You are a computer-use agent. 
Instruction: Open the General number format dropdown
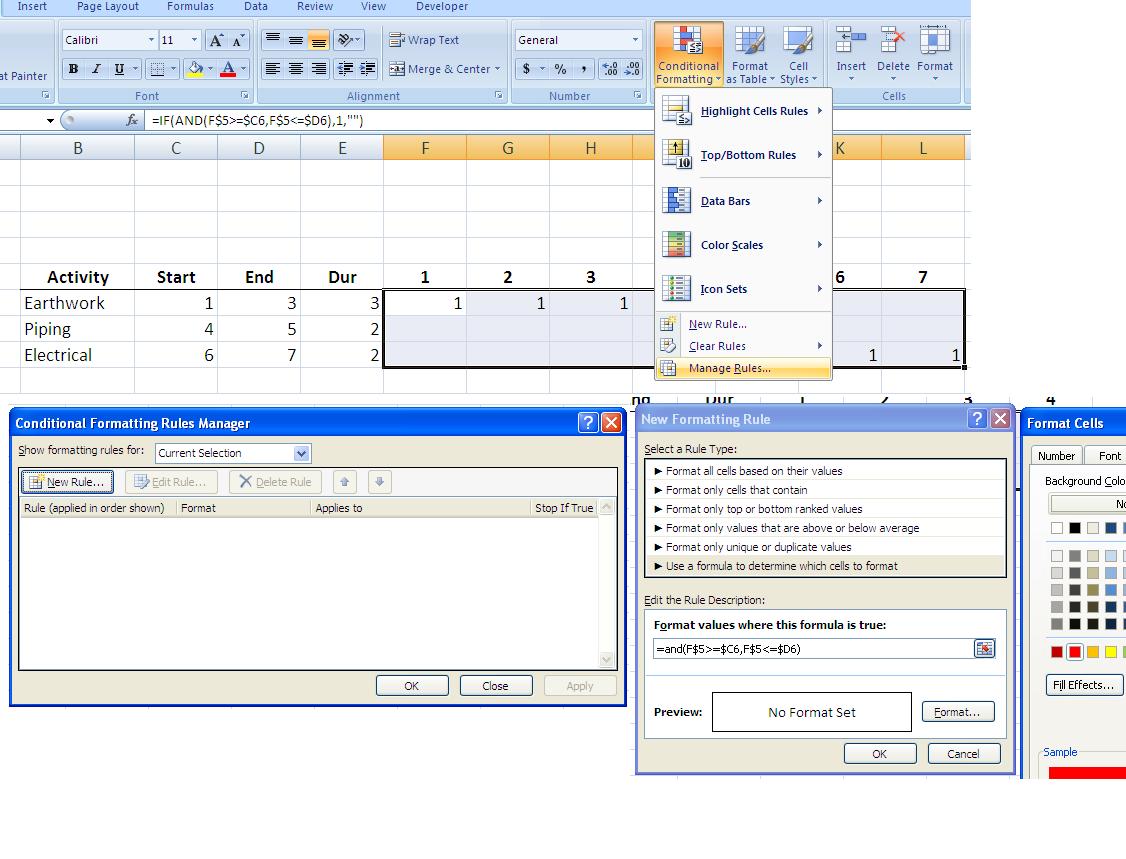click(x=636, y=40)
